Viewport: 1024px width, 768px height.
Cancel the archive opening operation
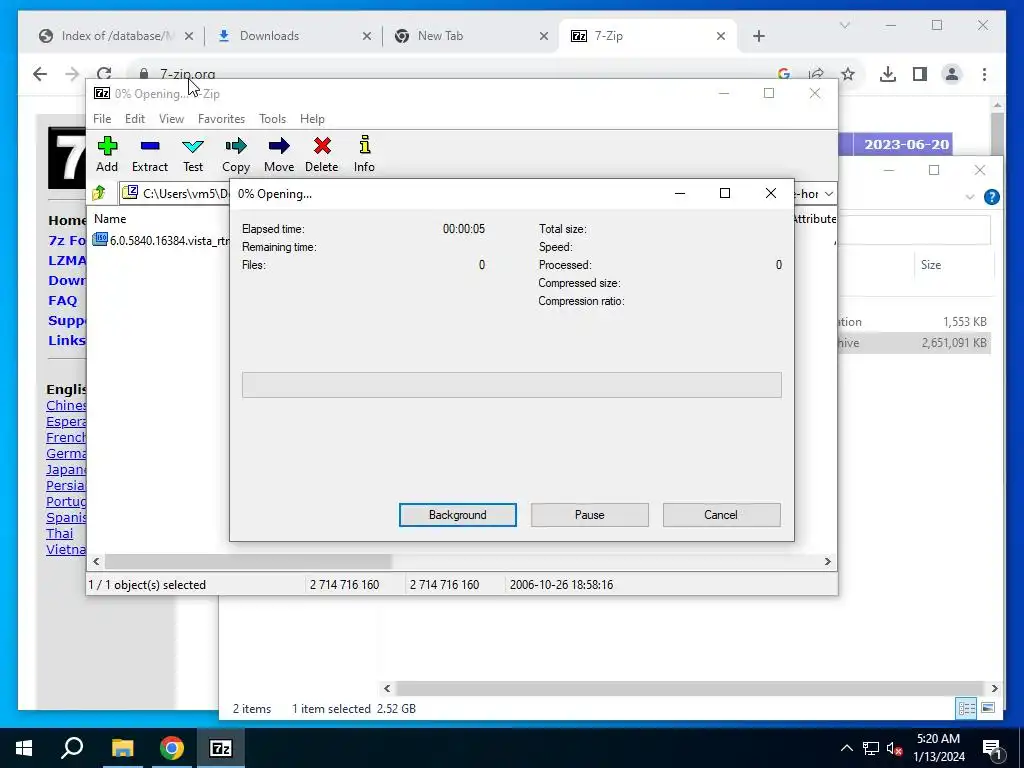721,515
